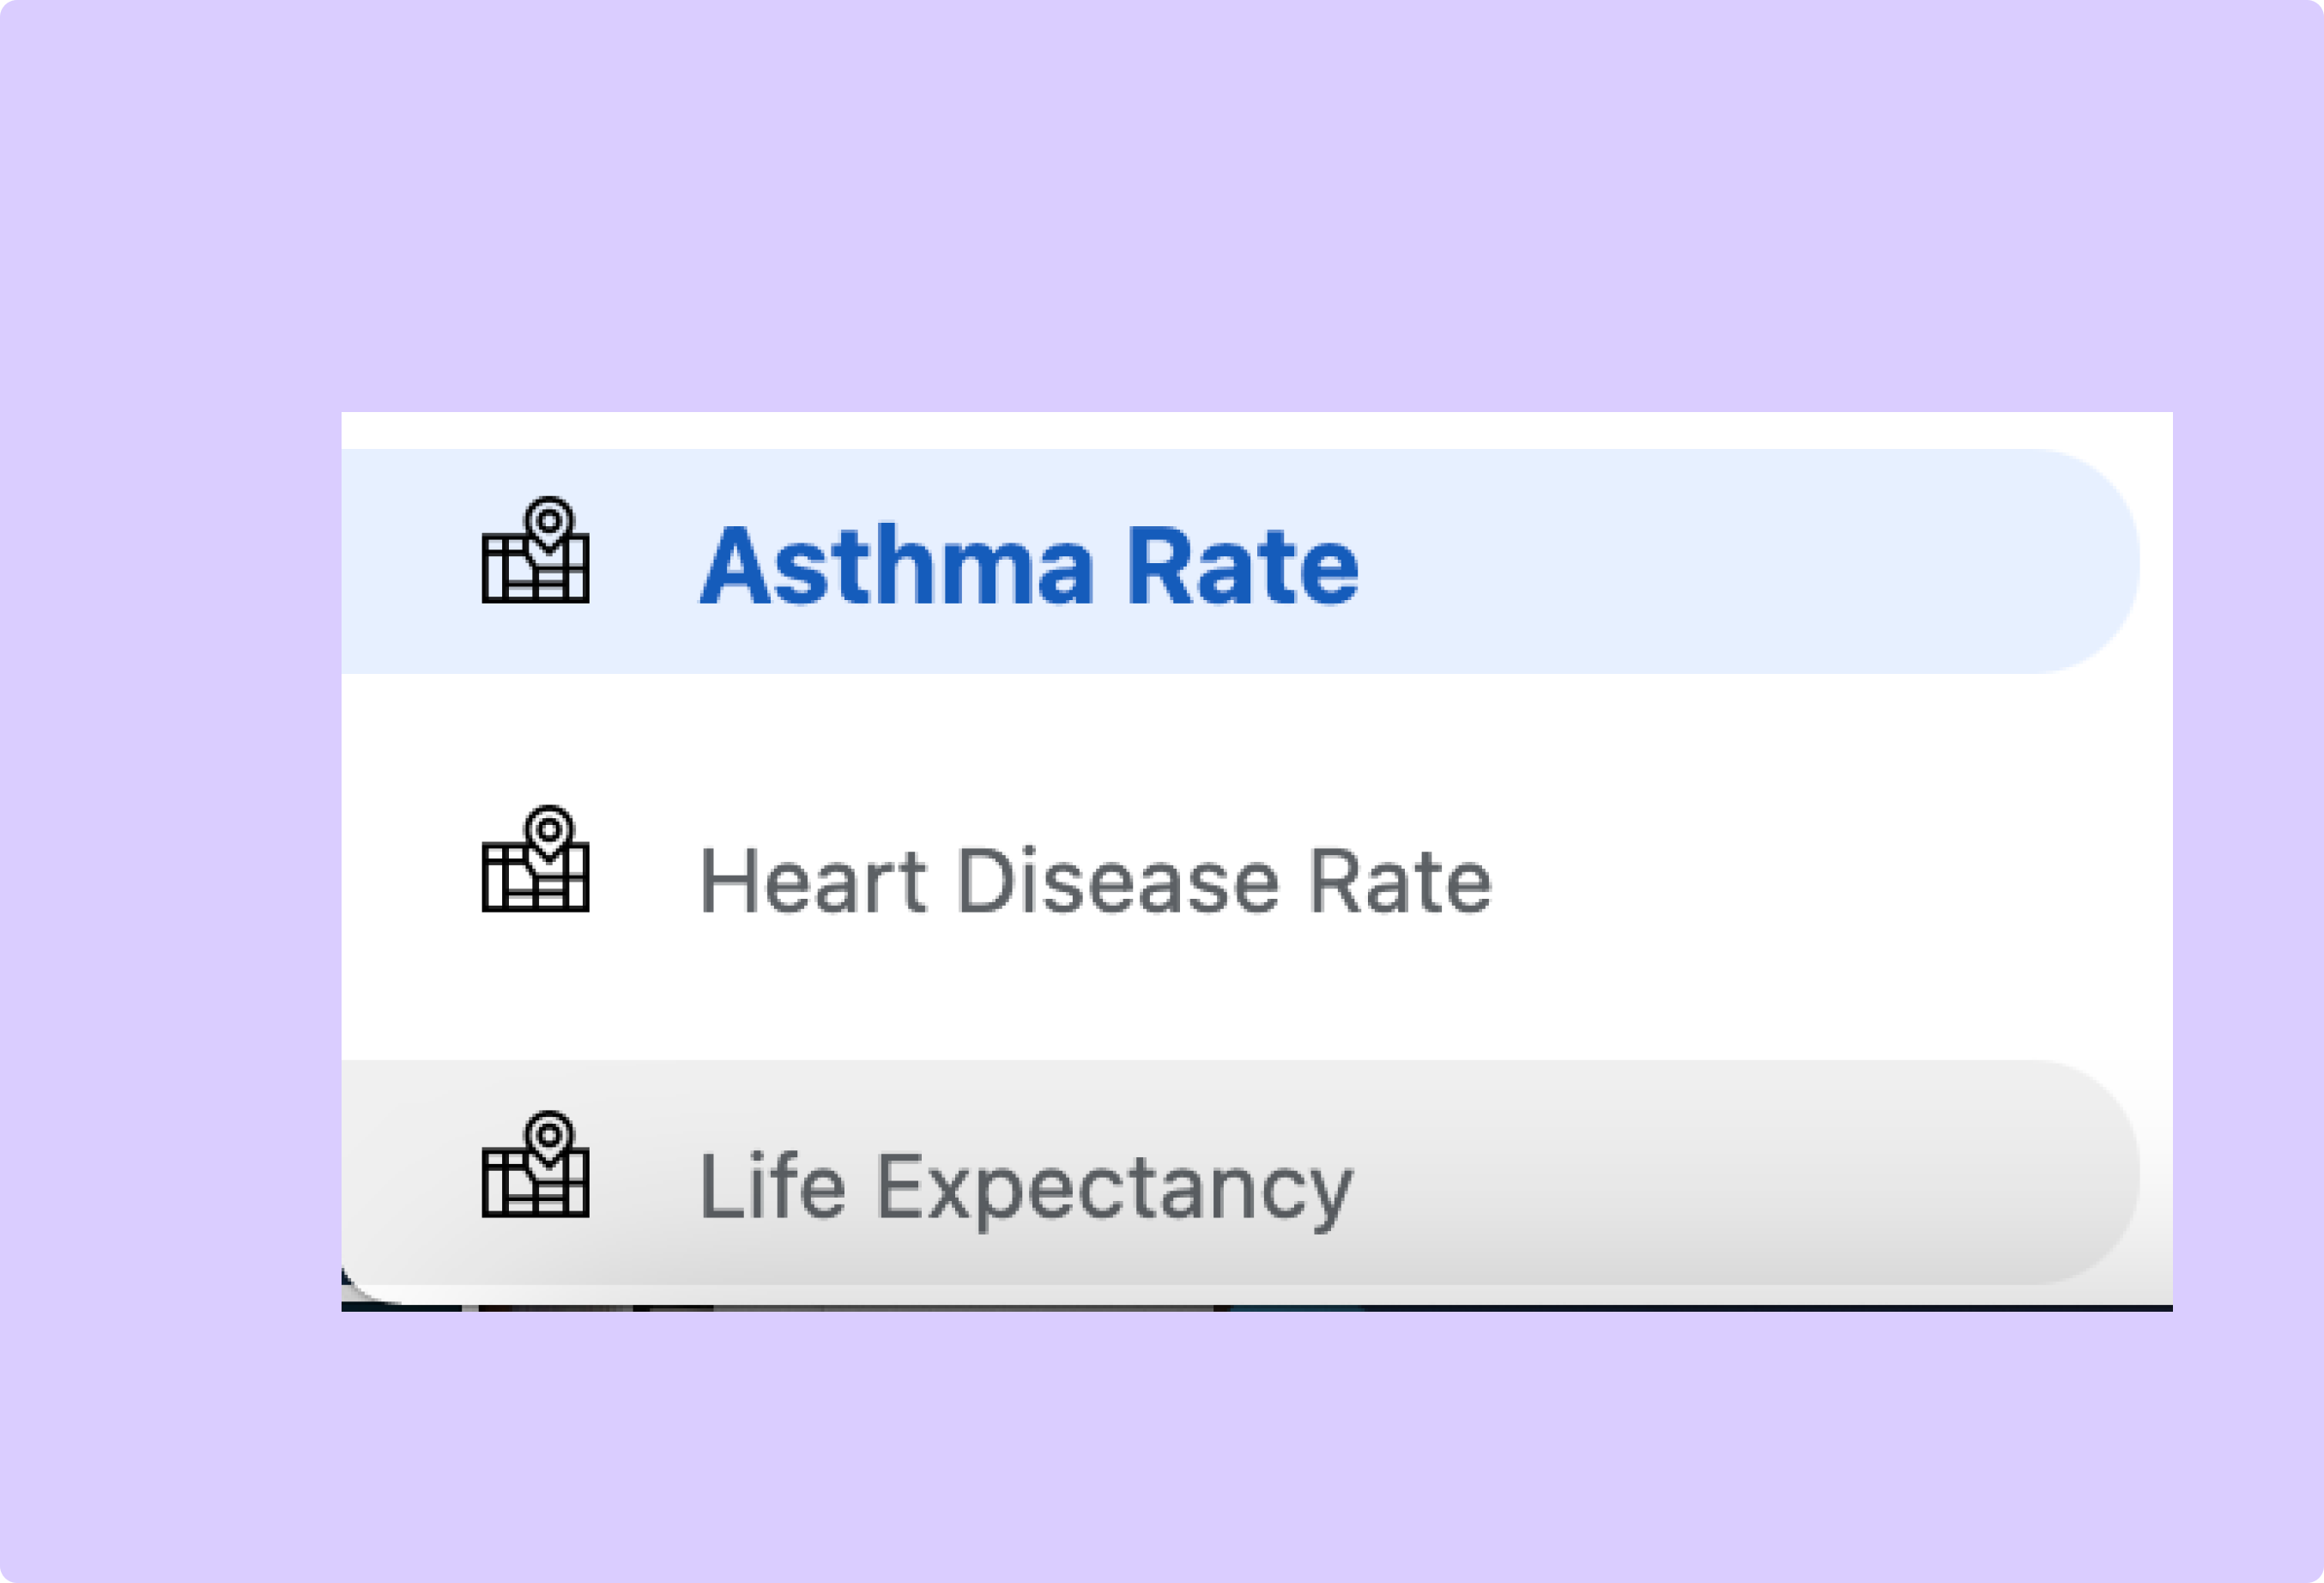Viewport: 2324px width, 1583px height.
Task: Click the map icon beside Life Expectancy
Action: (x=535, y=1165)
